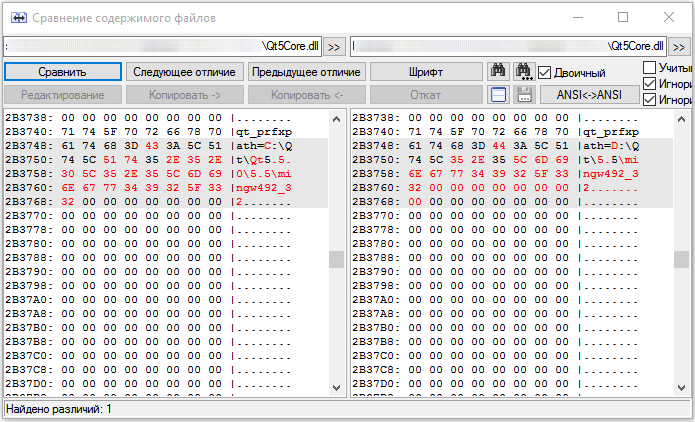Click offset 2B3760 in left pane

pyautogui.click(x=29, y=188)
